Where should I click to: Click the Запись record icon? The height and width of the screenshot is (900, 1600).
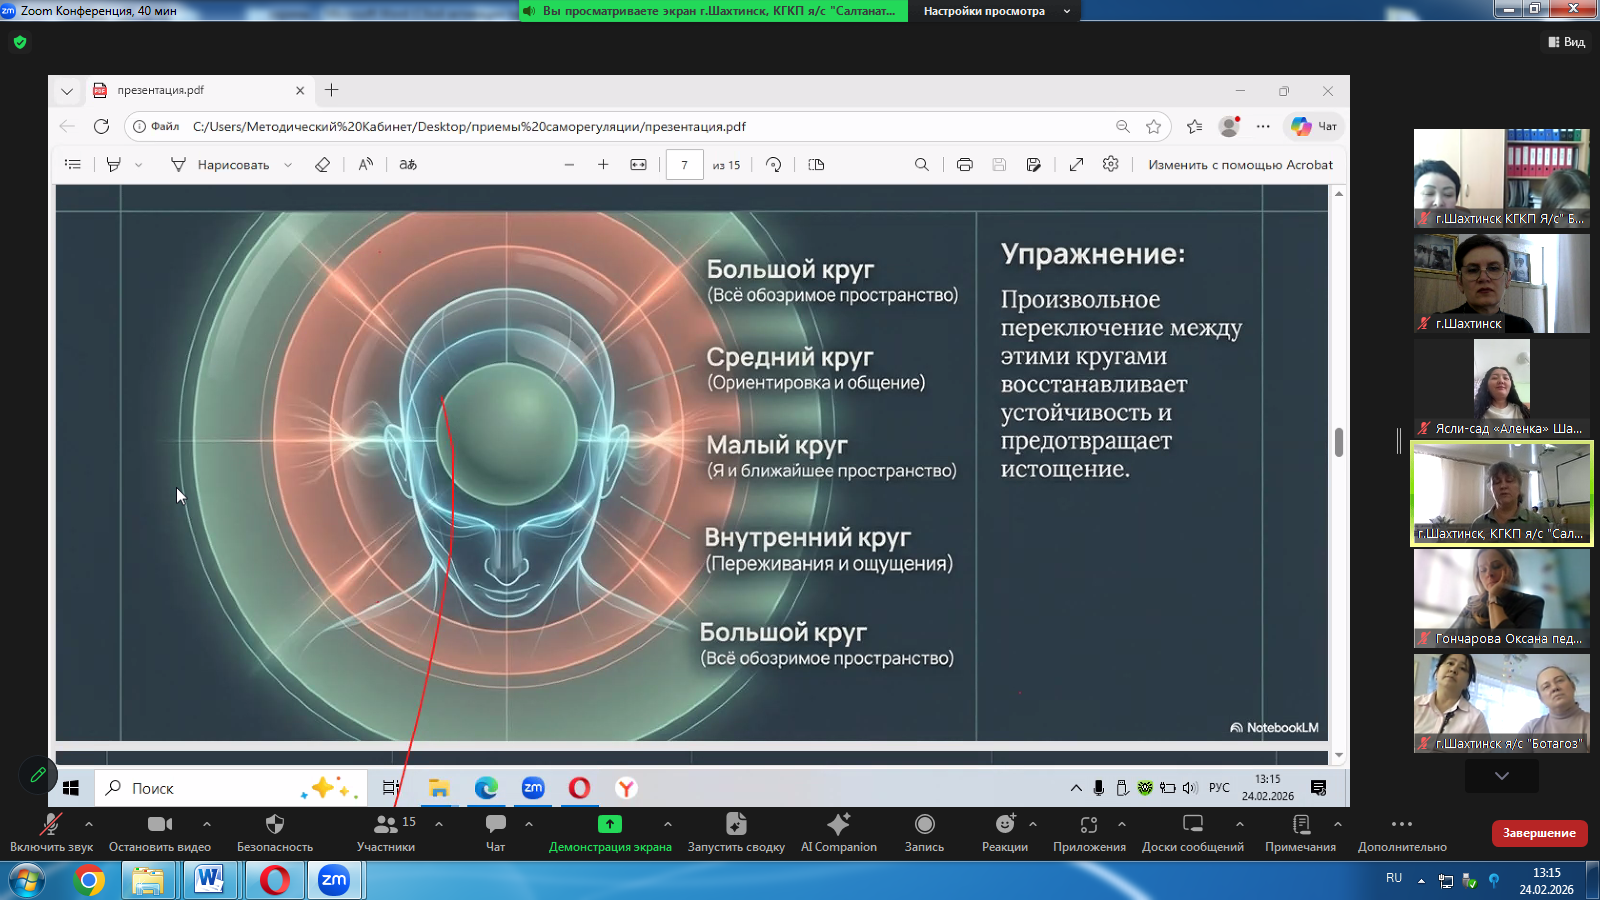pyautogui.click(x=924, y=825)
